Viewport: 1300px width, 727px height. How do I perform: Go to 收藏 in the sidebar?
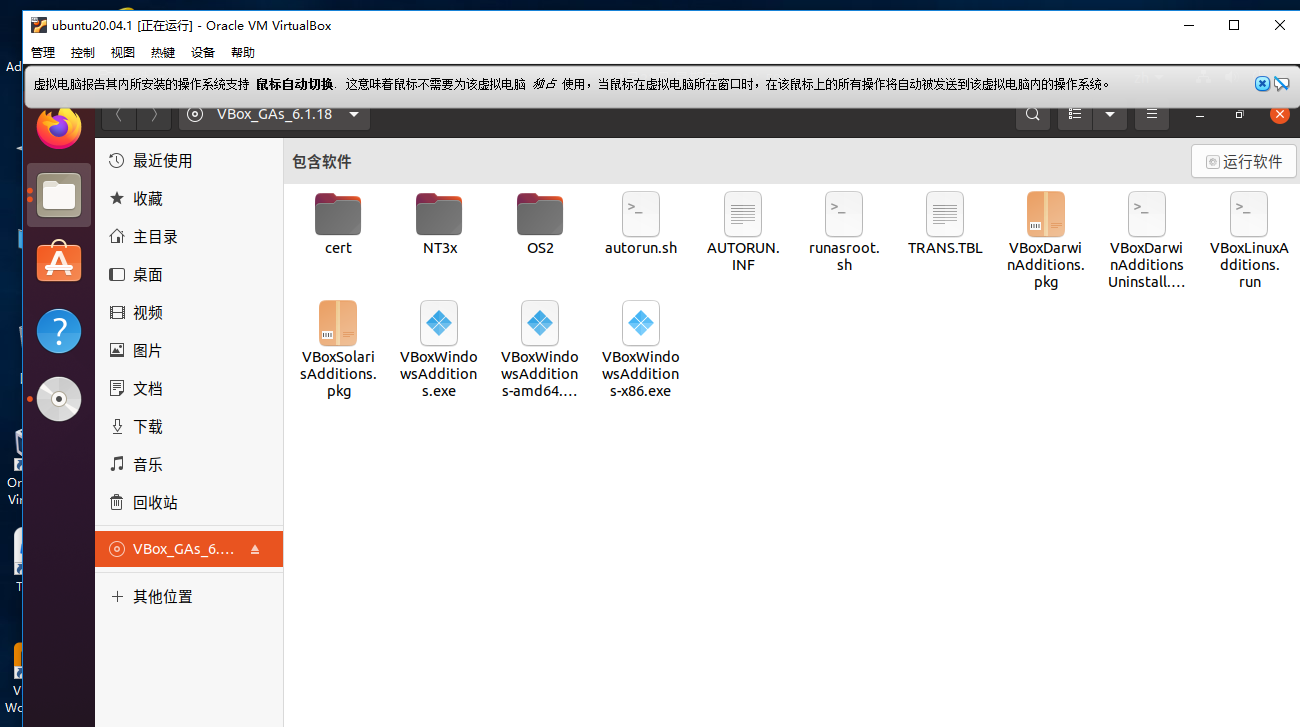click(x=189, y=199)
